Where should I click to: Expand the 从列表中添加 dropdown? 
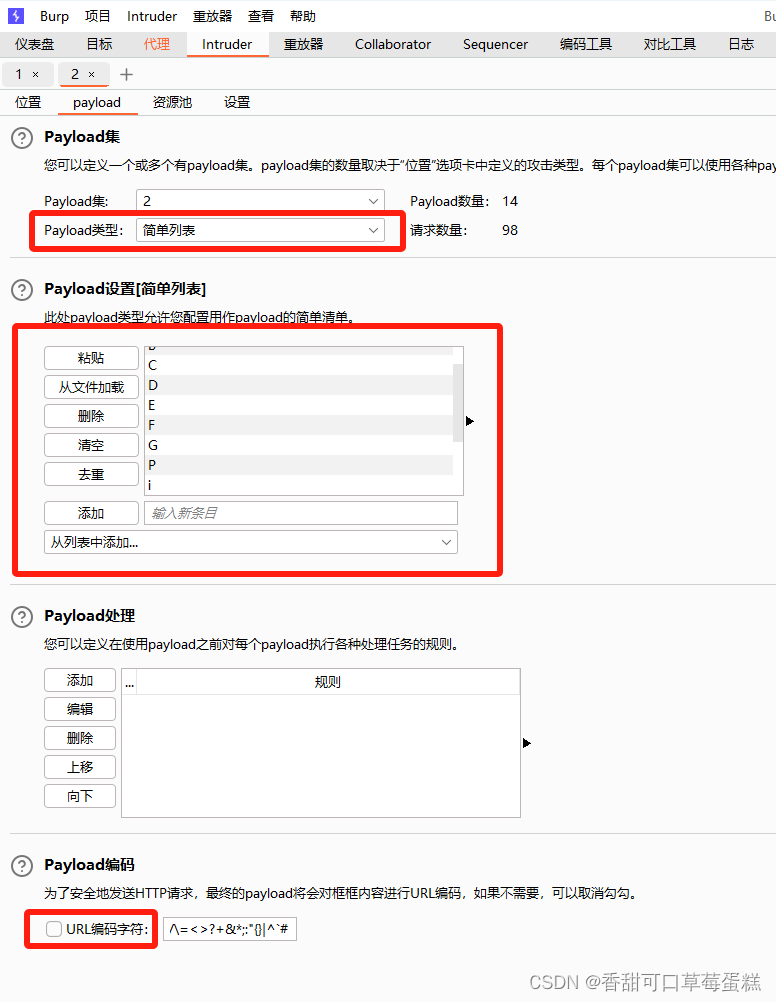pyautogui.click(x=251, y=543)
